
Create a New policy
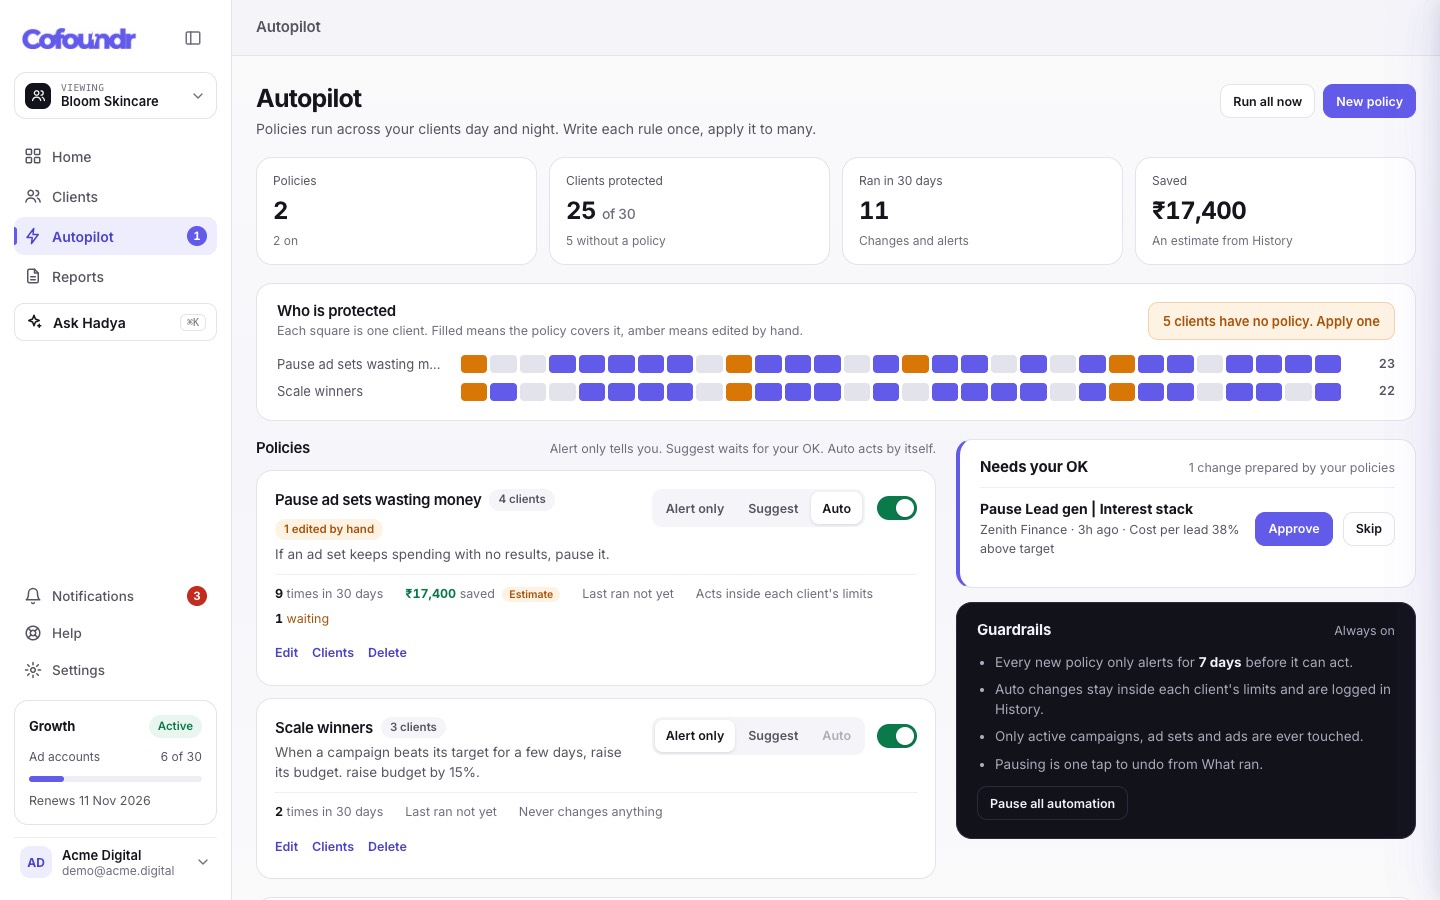[x=1369, y=101]
